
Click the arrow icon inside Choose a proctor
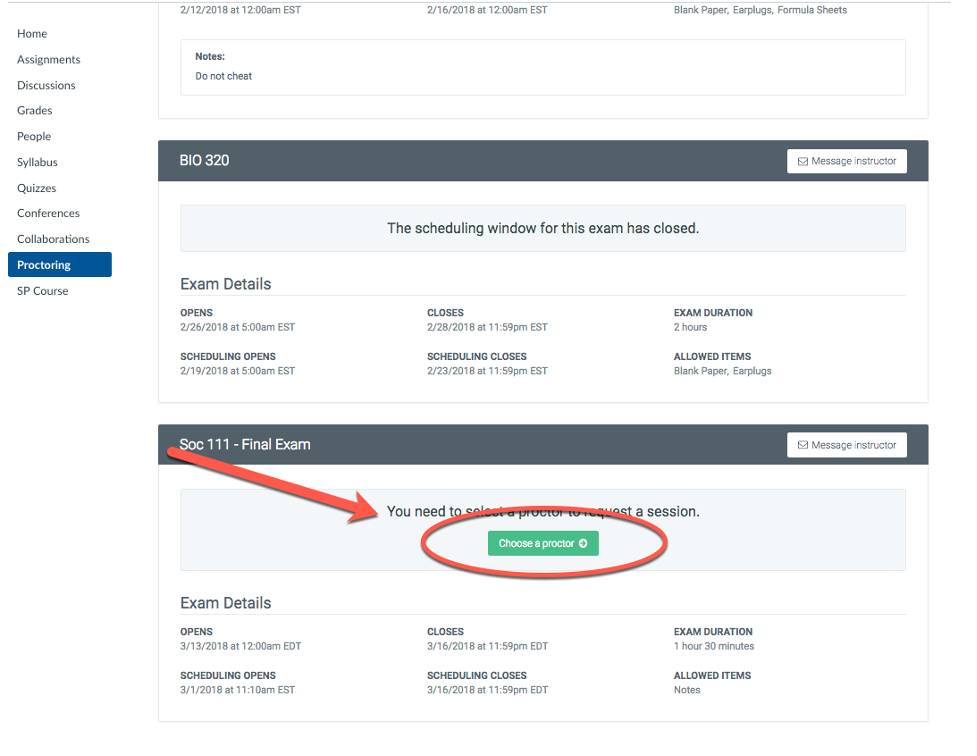pos(583,543)
